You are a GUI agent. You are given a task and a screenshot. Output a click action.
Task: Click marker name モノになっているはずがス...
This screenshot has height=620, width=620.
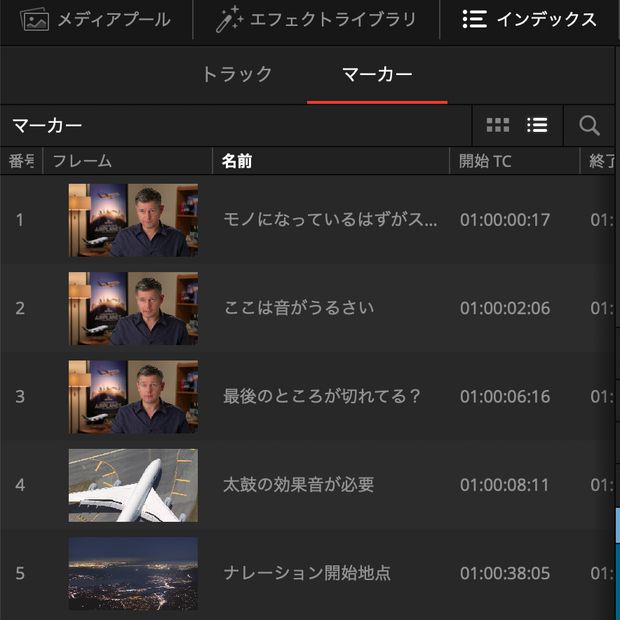331,219
